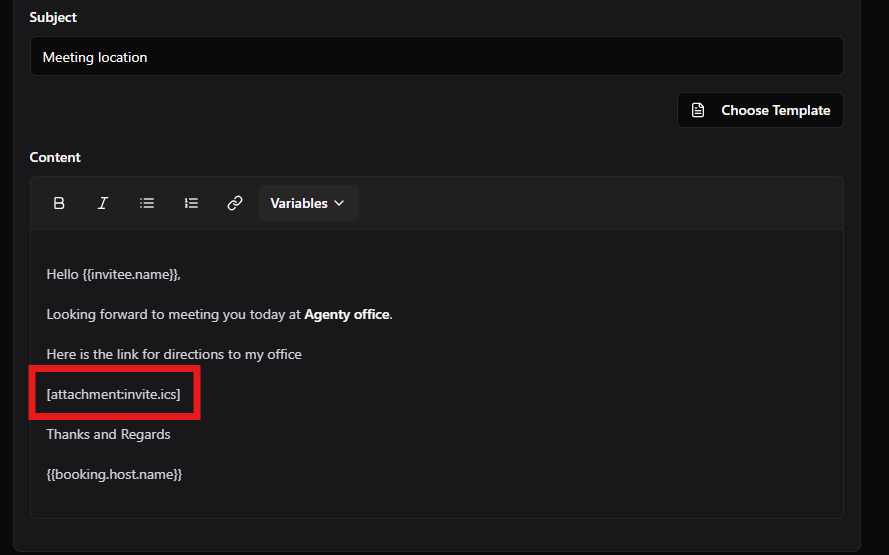The image size is (889, 555).
Task: Insert a numbered list
Action: (x=191, y=203)
